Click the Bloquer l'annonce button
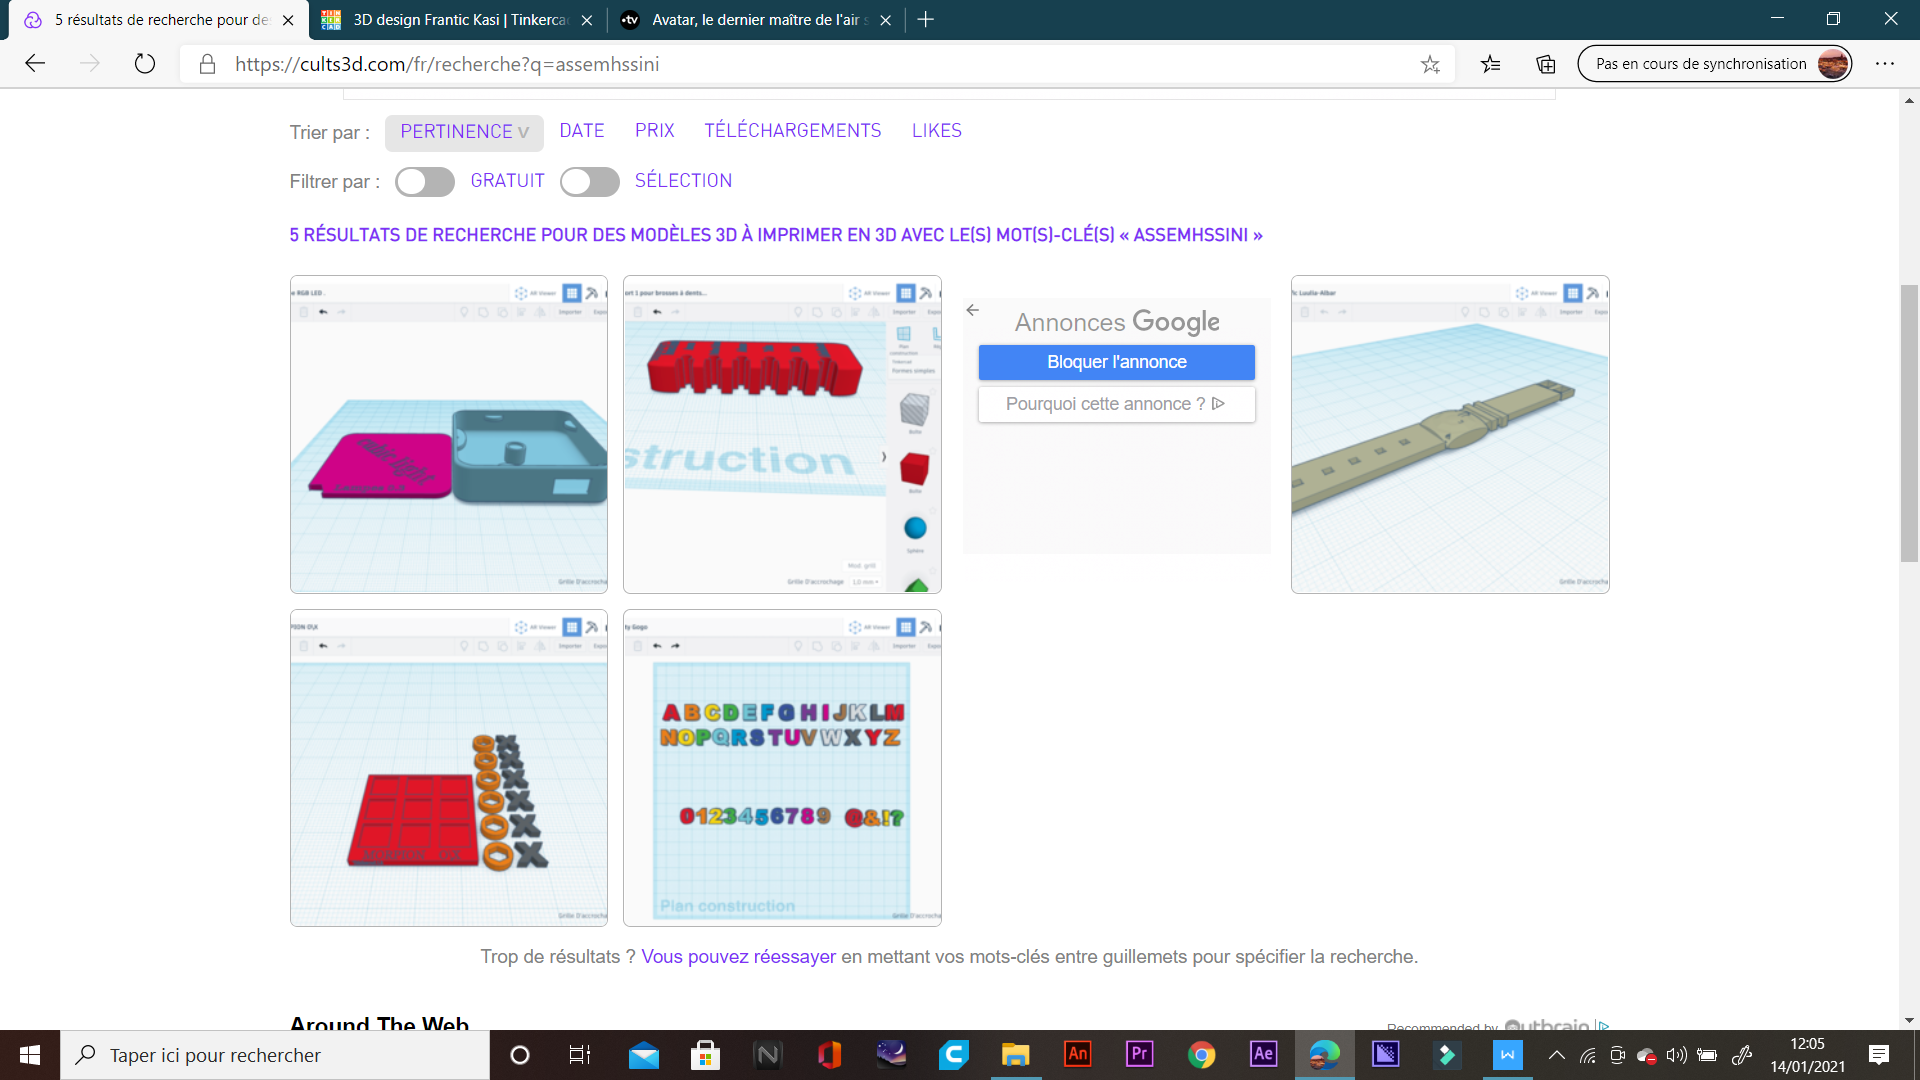1920x1080 pixels. pos(1116,362)
